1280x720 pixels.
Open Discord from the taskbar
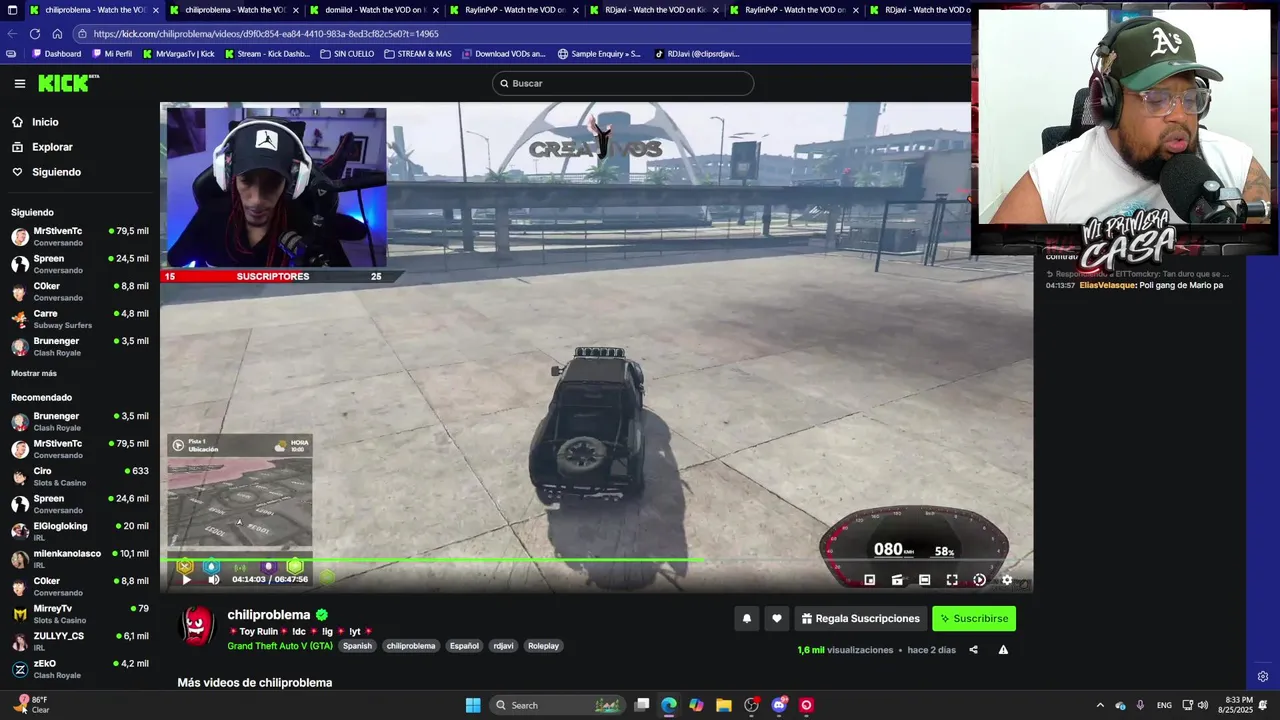click(x=779, y=705)
